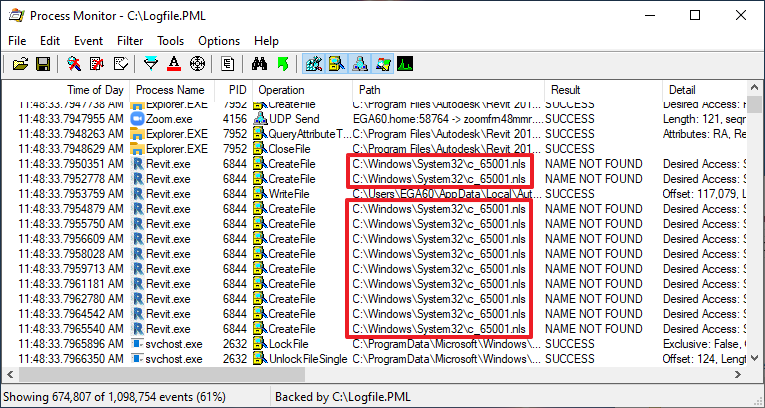Open the Event menu
This screenshot has height=408, width=765.
tap(88, 41)
